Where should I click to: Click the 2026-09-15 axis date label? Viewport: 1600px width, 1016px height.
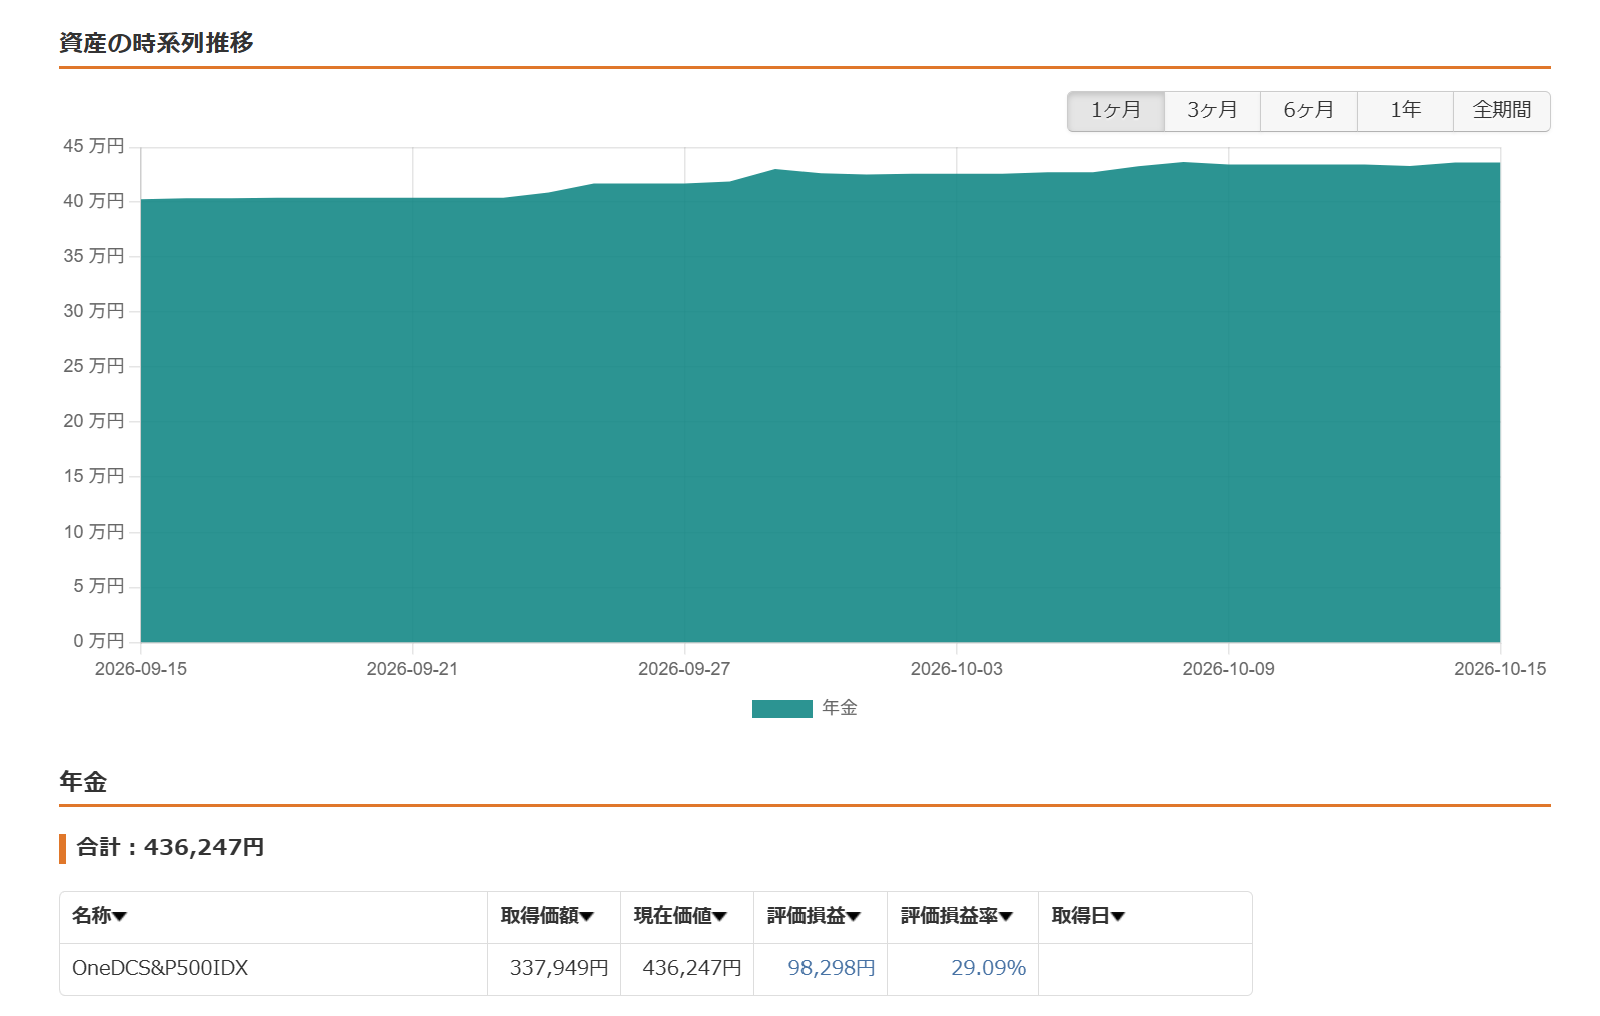pos(141,669)
